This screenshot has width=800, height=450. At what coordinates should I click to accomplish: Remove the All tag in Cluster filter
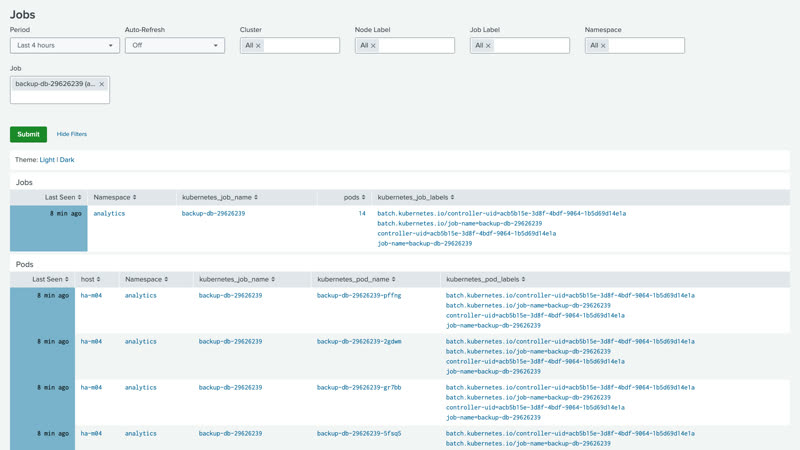click(x=258, y=46)
